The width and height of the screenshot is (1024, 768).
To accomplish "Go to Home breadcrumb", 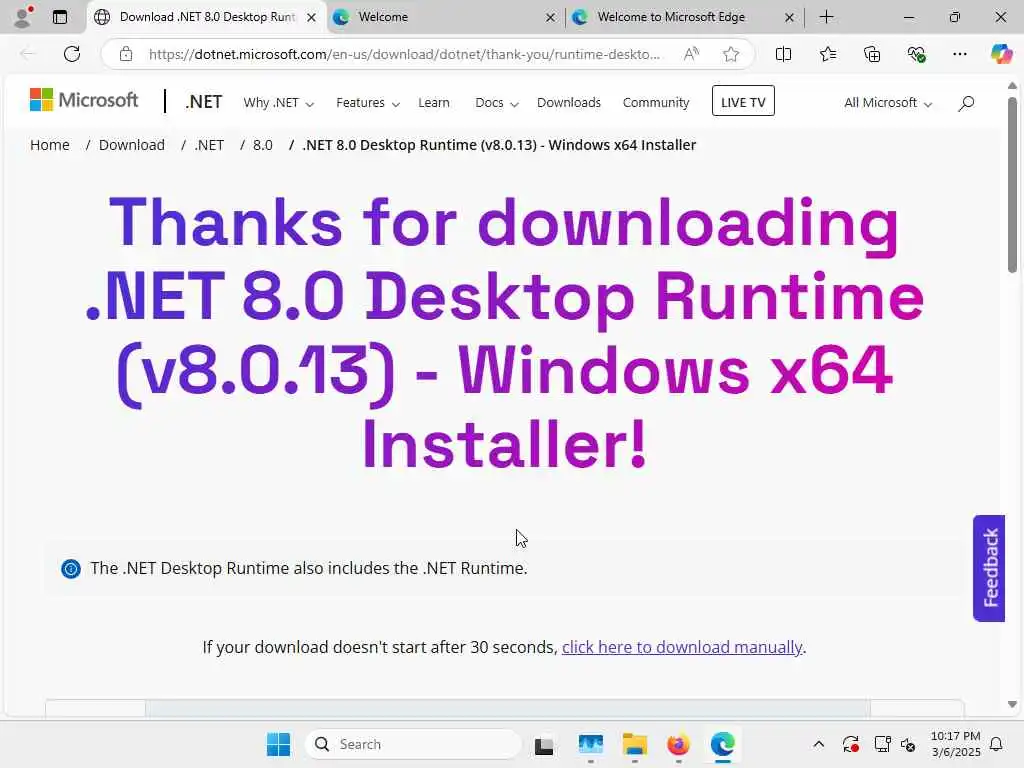I will (x=50, y=145).
